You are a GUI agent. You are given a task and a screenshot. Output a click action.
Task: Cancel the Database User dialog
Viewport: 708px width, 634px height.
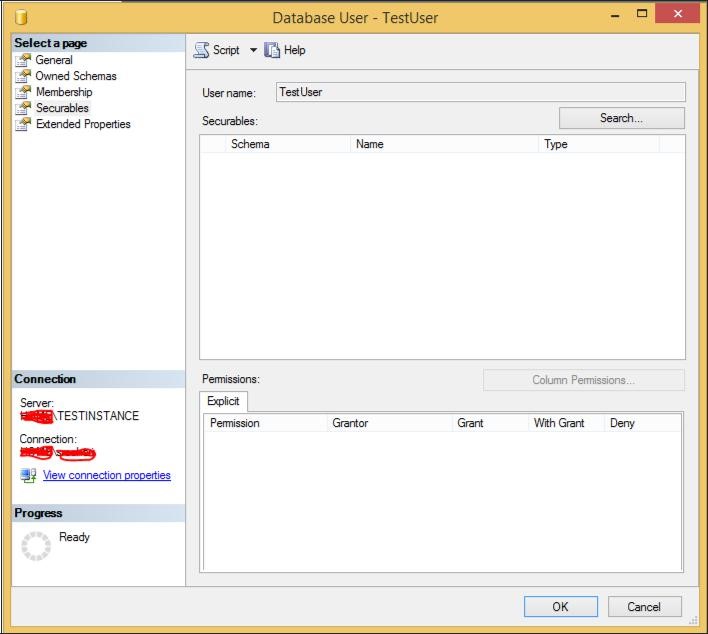click(x=644, y=606)
